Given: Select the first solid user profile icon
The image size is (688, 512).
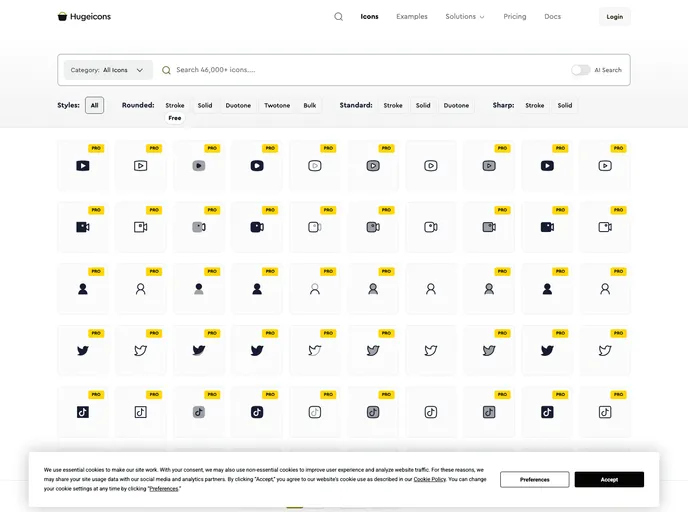Looking at the screenshot, I should (x=83, y=289).
